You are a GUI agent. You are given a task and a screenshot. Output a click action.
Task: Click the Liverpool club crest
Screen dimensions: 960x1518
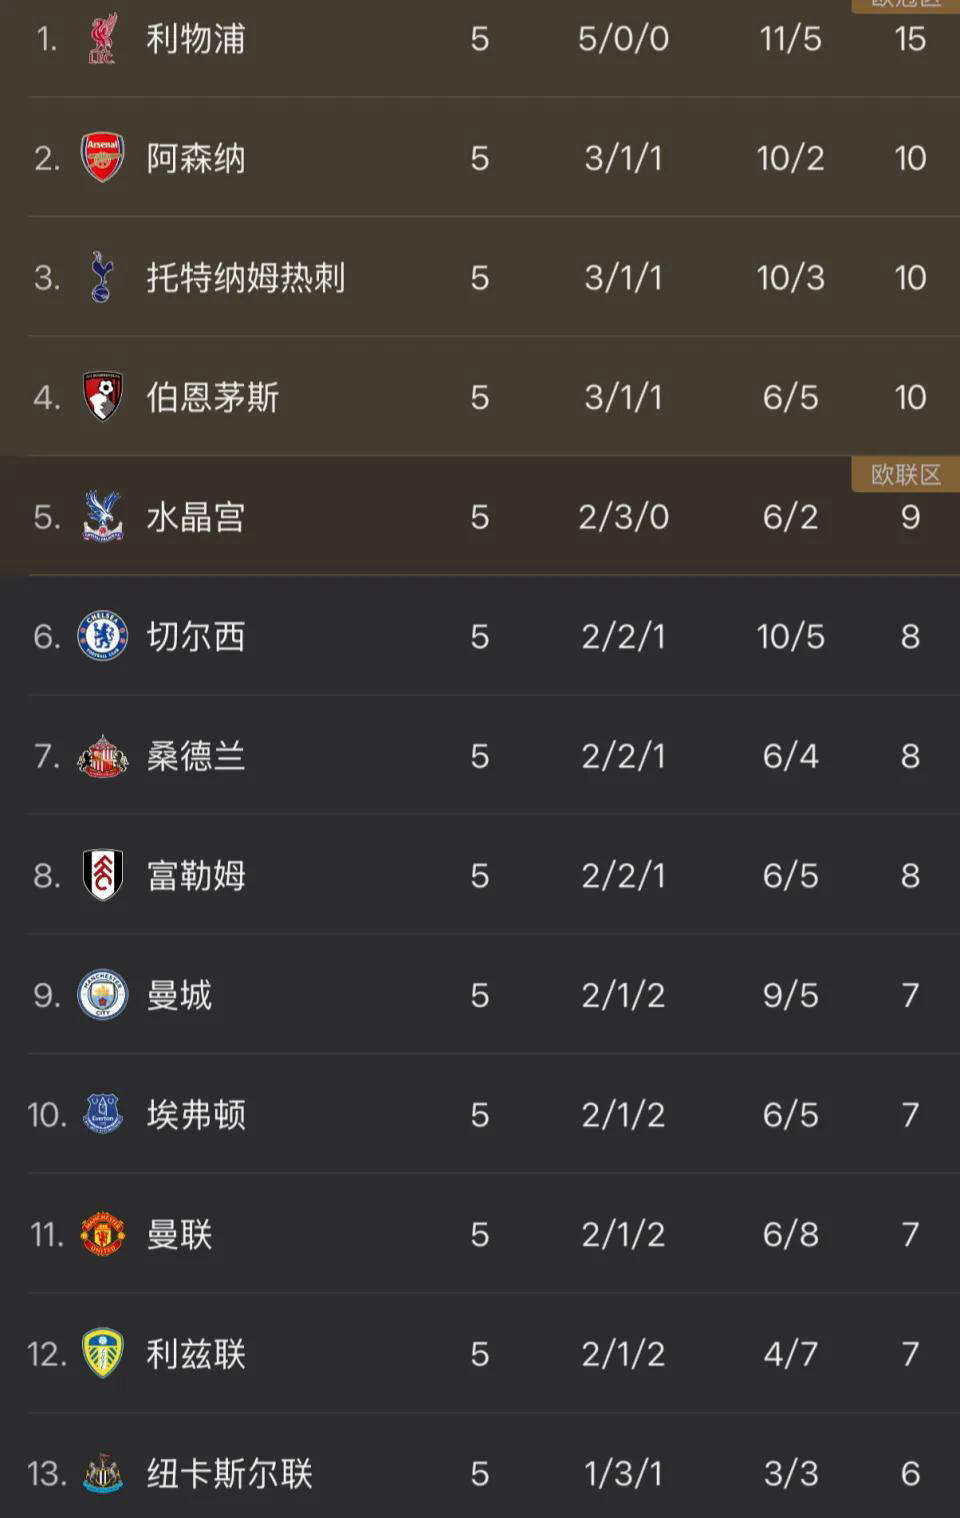(x=102, y=39)
